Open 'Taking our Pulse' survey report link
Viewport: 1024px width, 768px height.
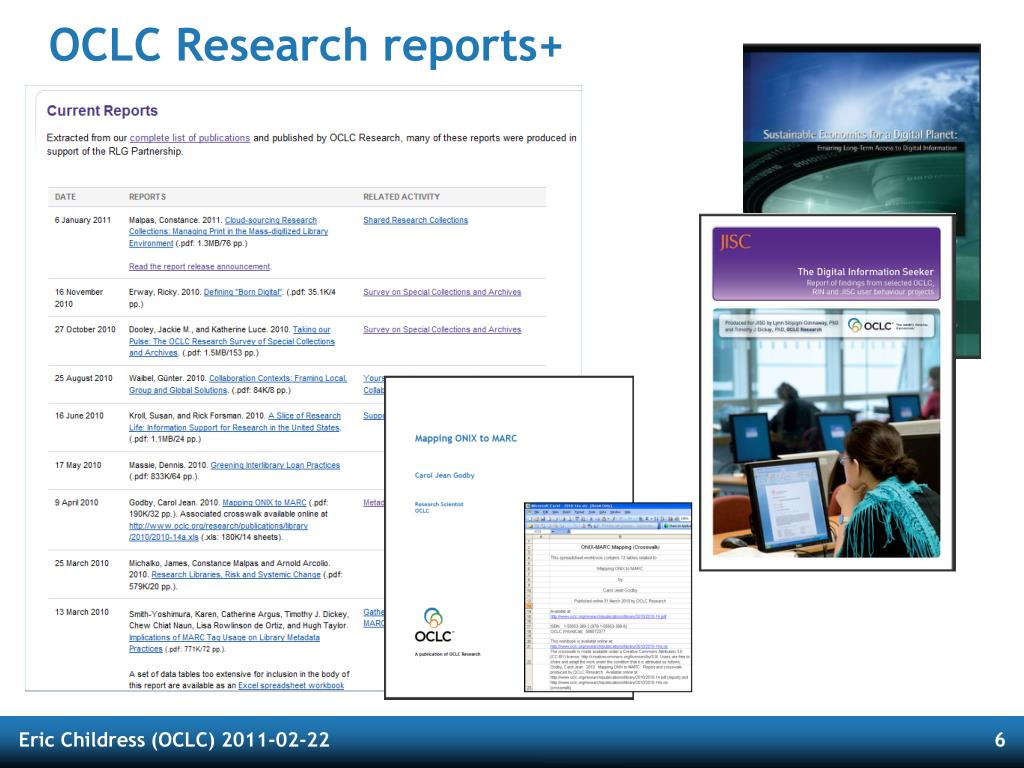point(232,341)
